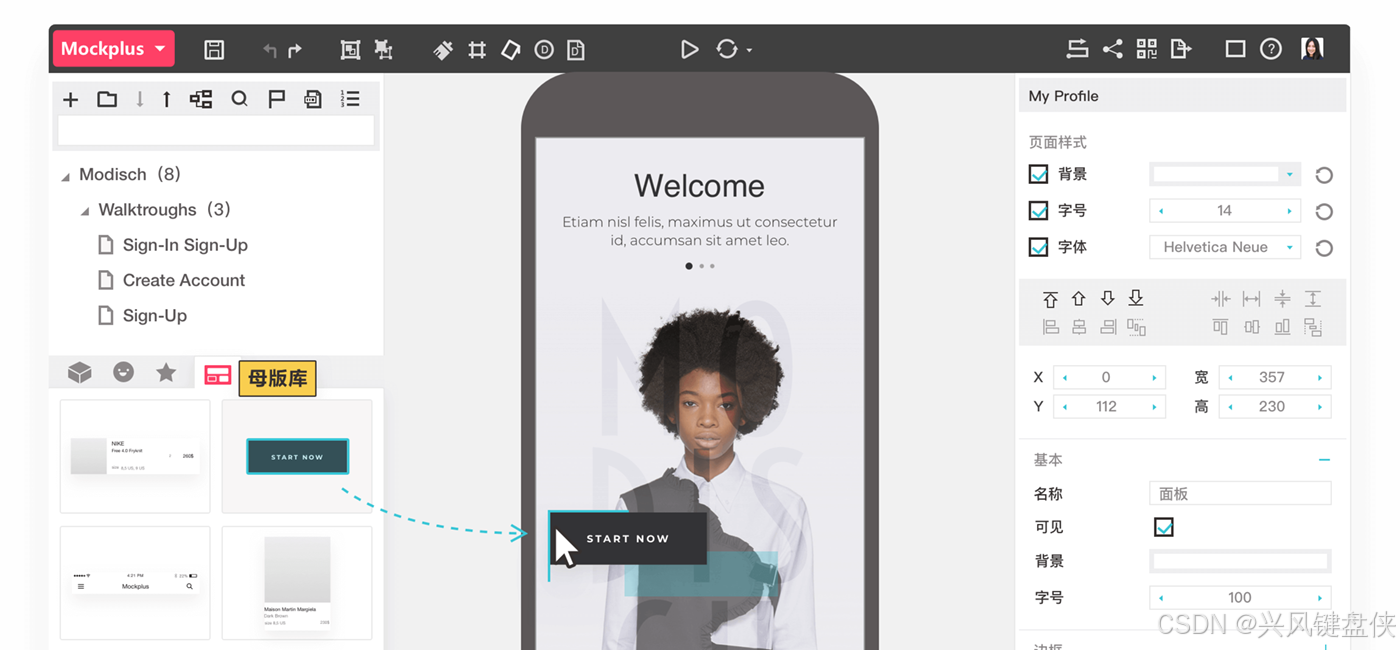
Task: Click the export file icon
Action: (1181, 49)
